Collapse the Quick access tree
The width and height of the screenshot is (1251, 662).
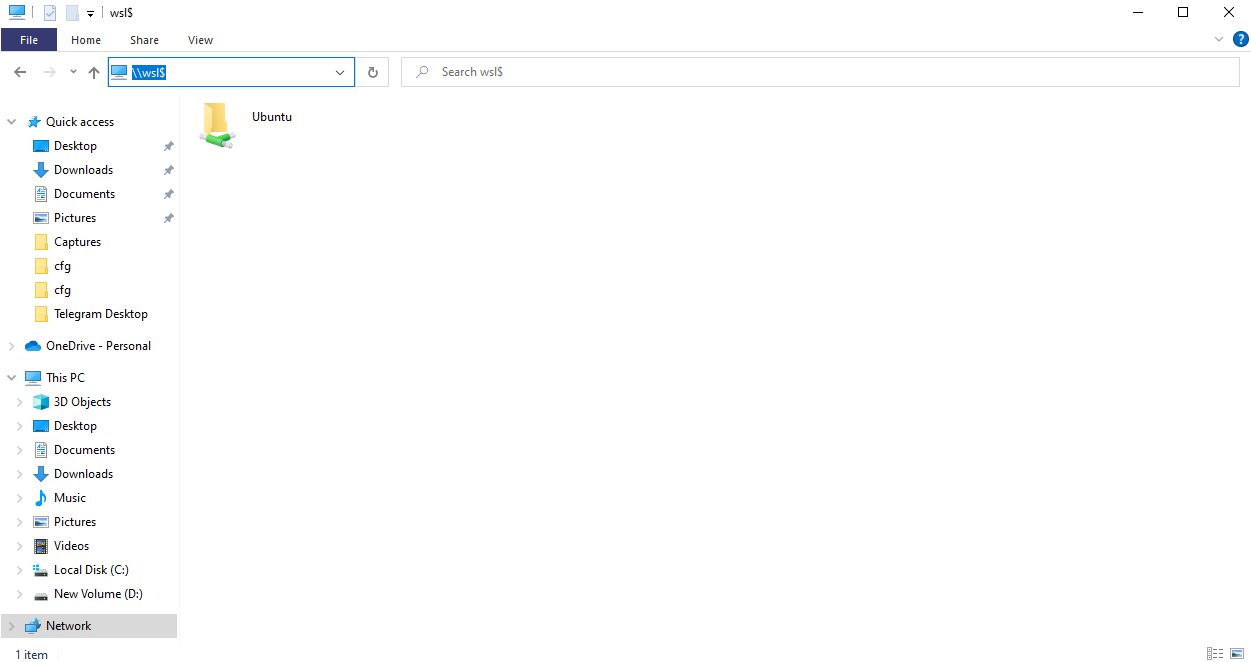[x=12, y=122]
